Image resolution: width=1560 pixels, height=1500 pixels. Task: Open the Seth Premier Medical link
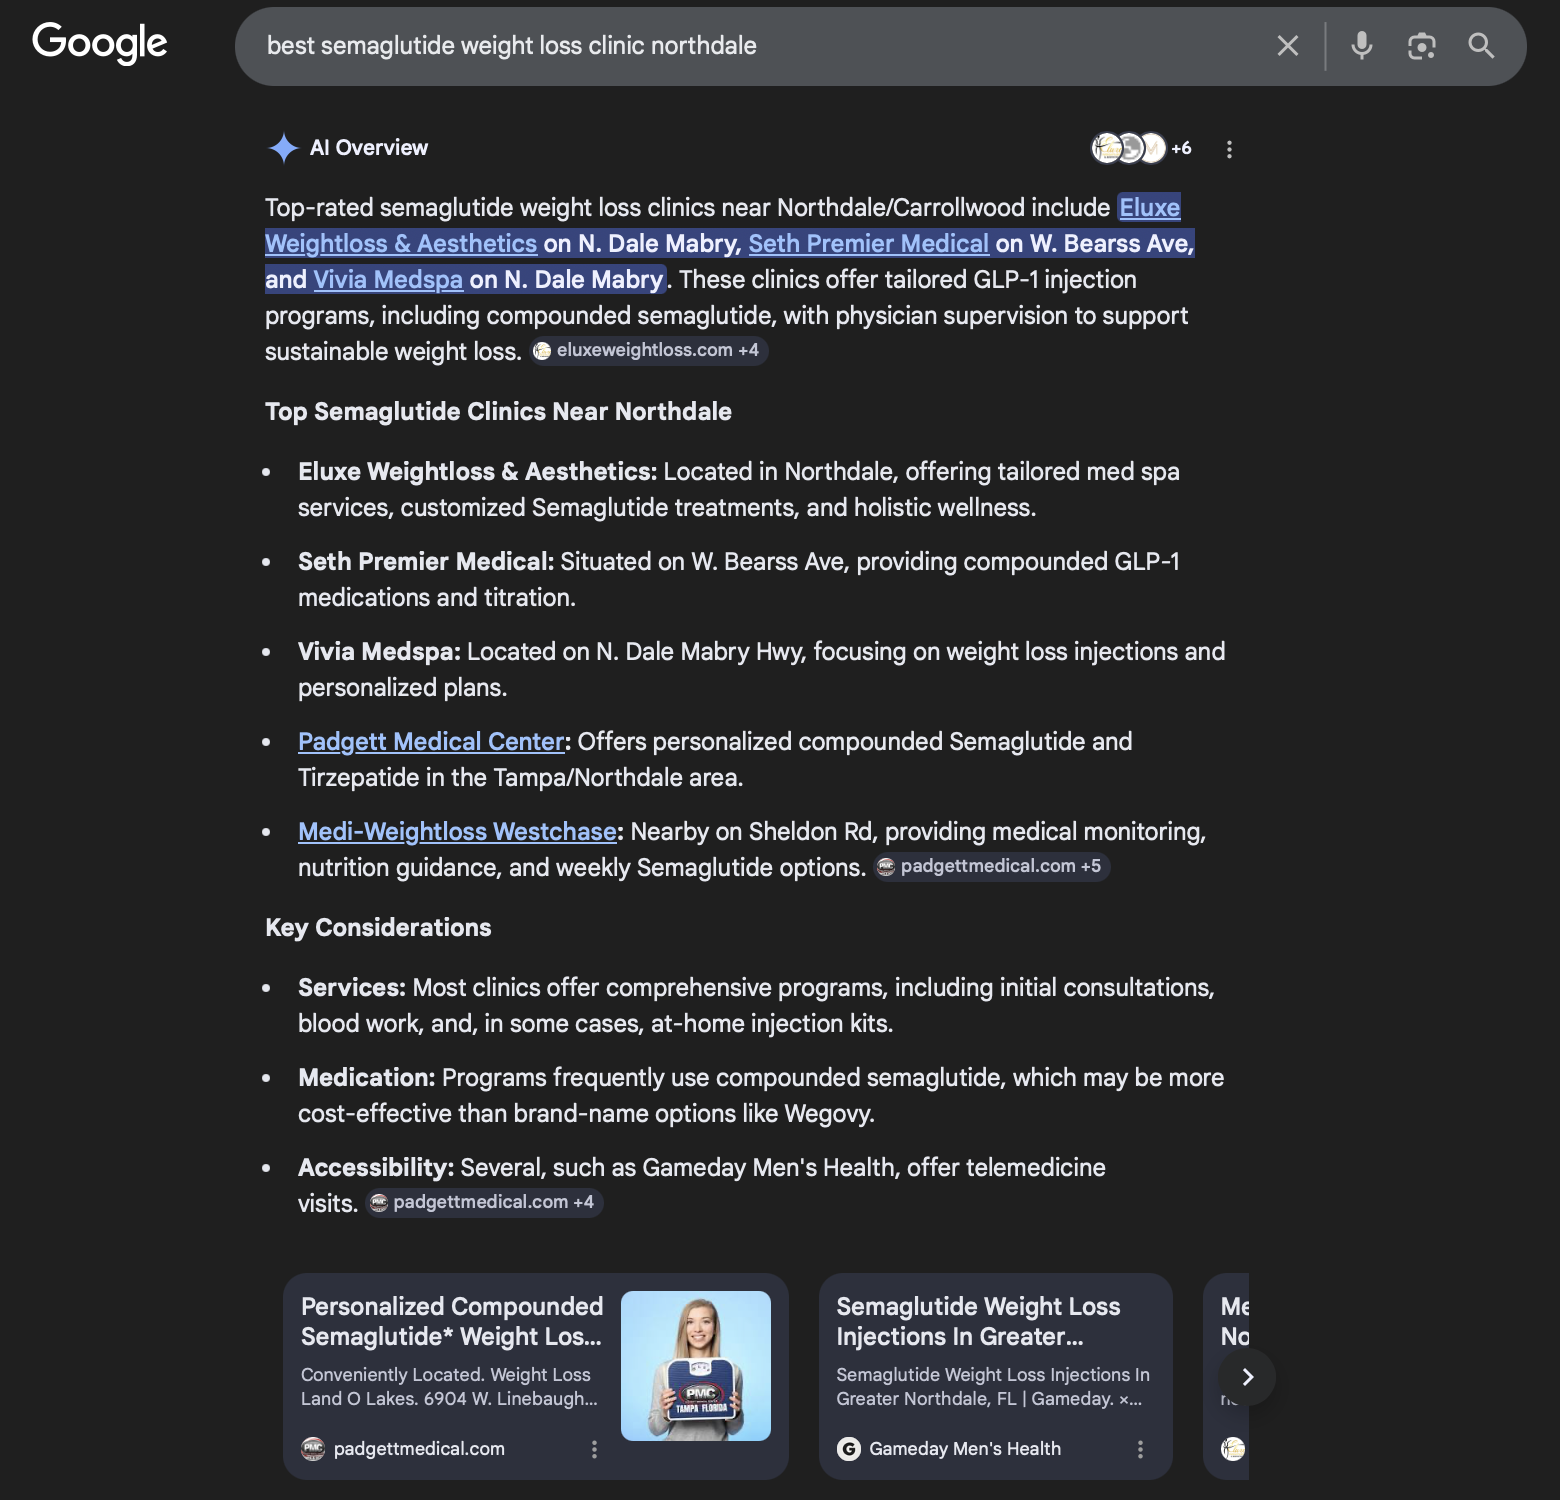(868, 244)
